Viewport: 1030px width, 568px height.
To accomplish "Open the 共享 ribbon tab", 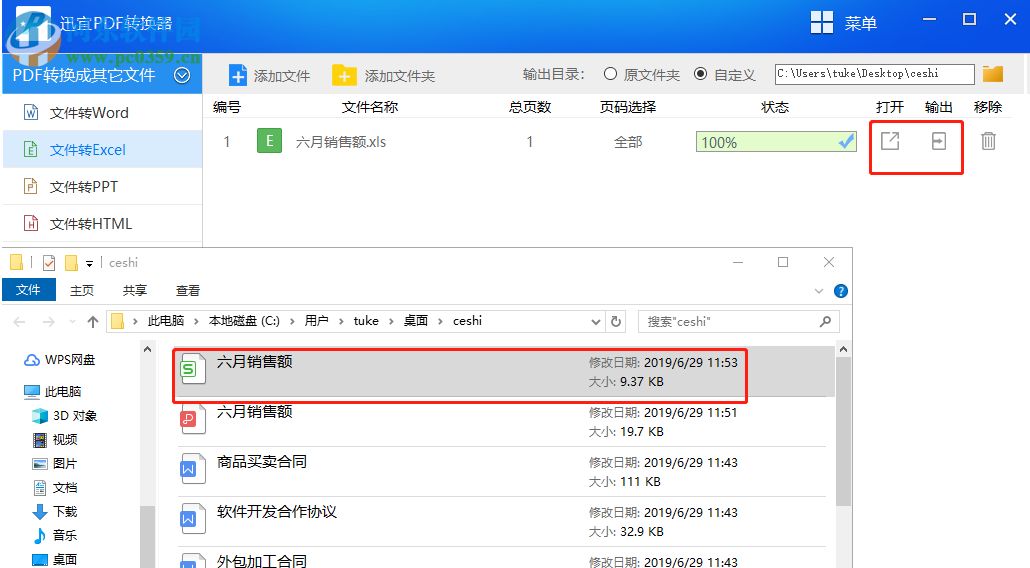I will coord(135,290).
